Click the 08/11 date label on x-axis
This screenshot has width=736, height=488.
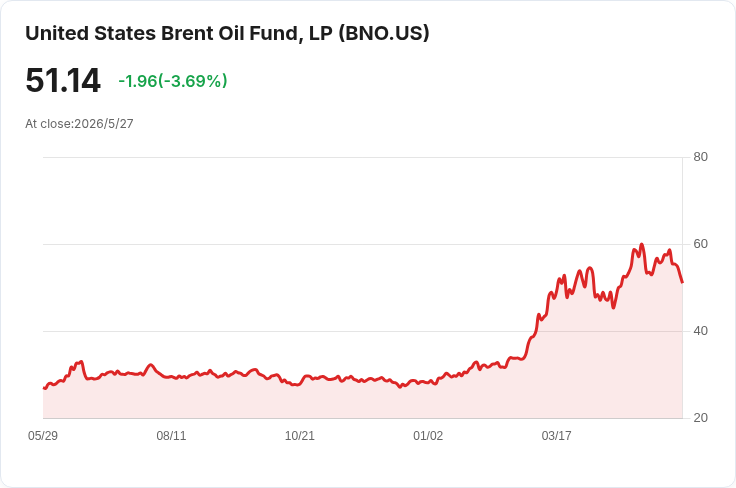pos(171,435)
